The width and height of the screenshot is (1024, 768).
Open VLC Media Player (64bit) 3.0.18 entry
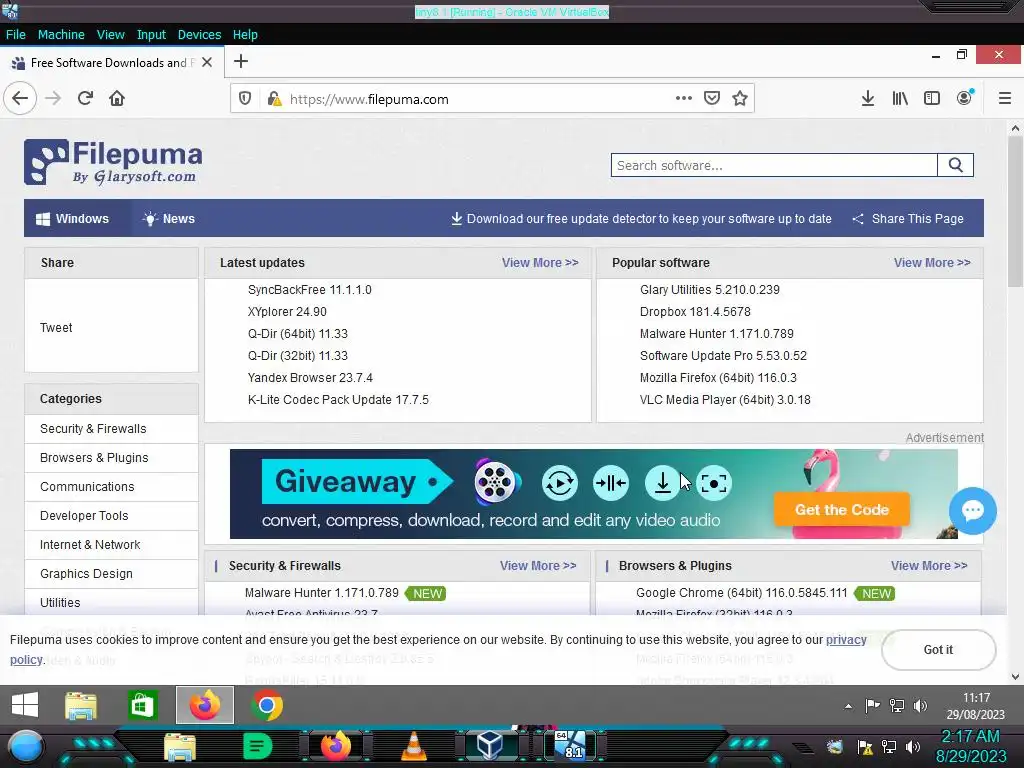click(x=725, y=400)
